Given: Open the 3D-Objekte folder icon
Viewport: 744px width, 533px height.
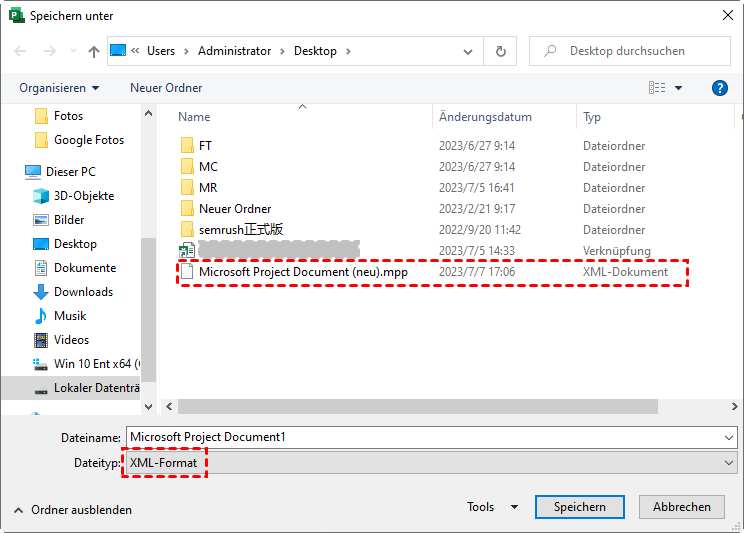Looking at the screenshot, I should coord(41,196).
